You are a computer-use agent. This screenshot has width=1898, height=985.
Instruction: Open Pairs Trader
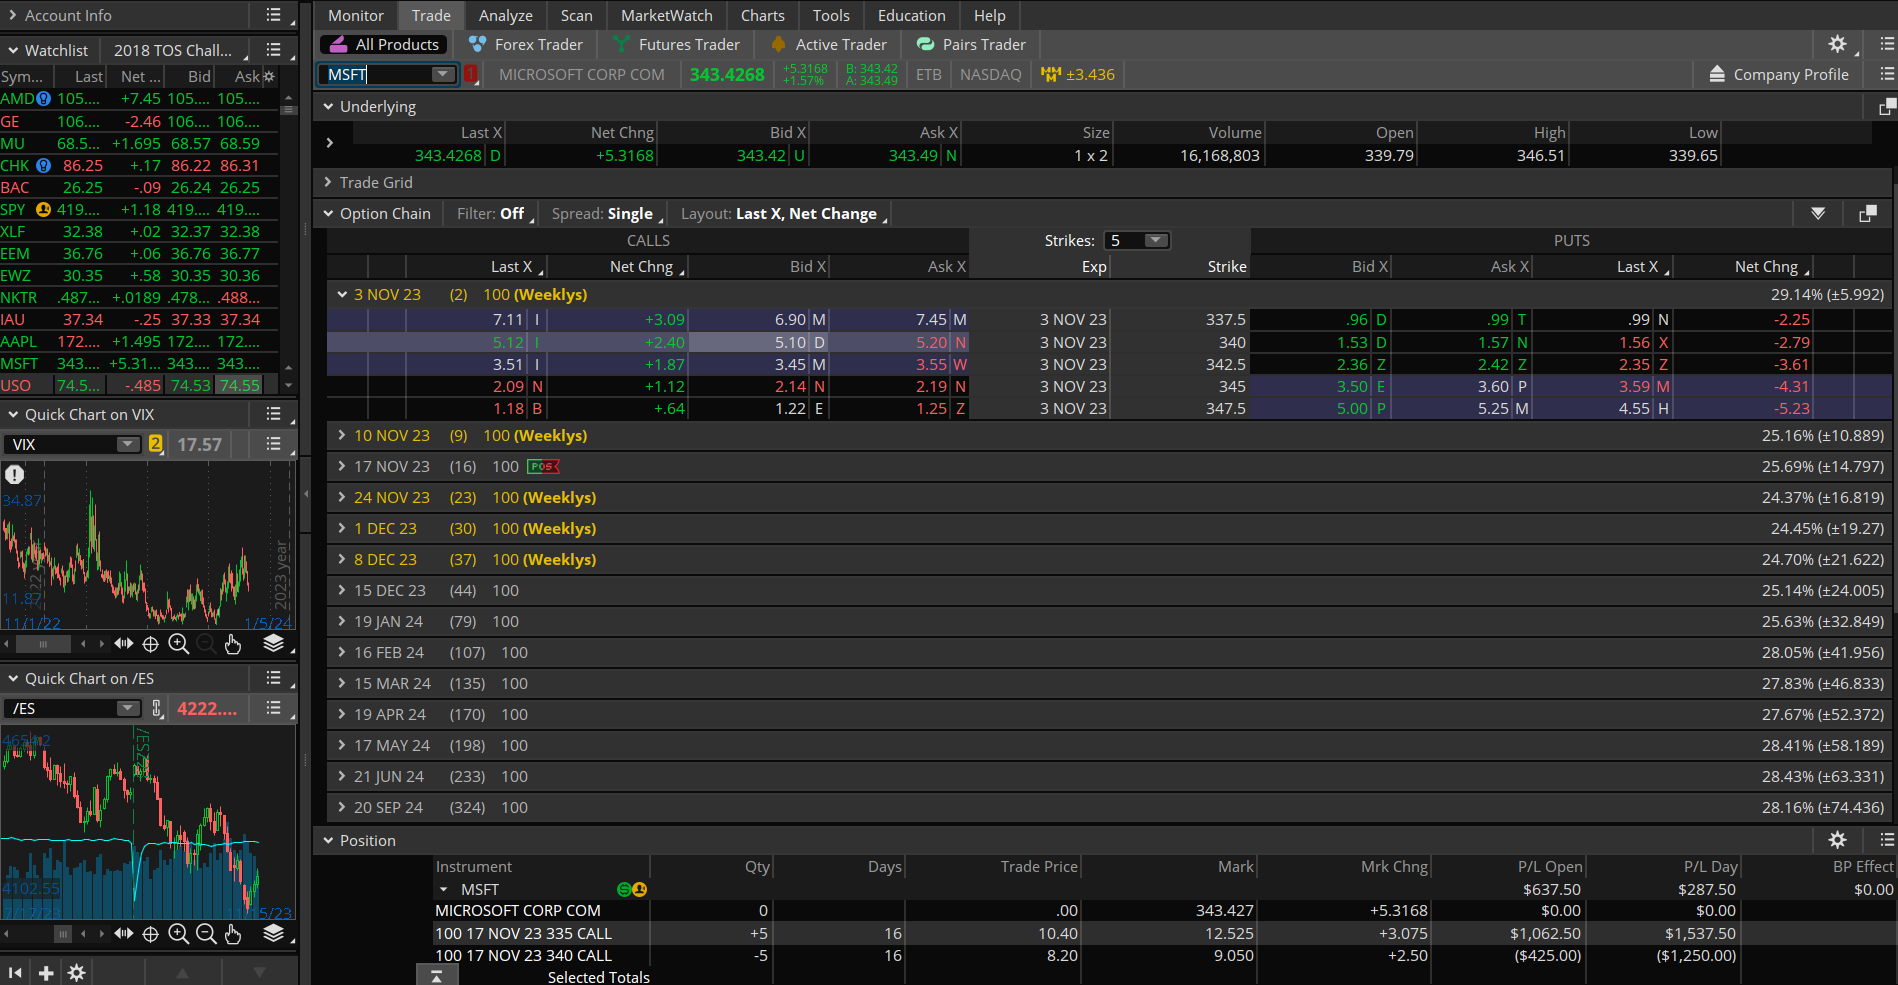click(x=972, y=44)
